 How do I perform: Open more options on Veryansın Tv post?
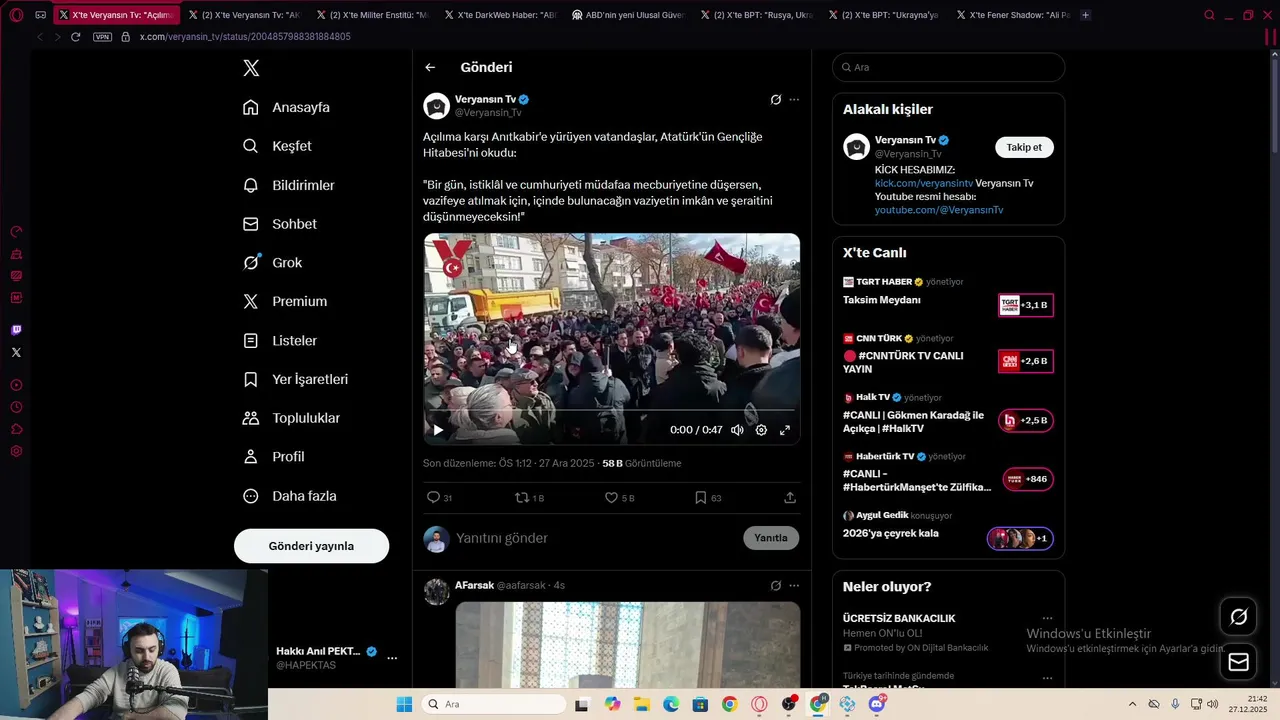point(794,100)
